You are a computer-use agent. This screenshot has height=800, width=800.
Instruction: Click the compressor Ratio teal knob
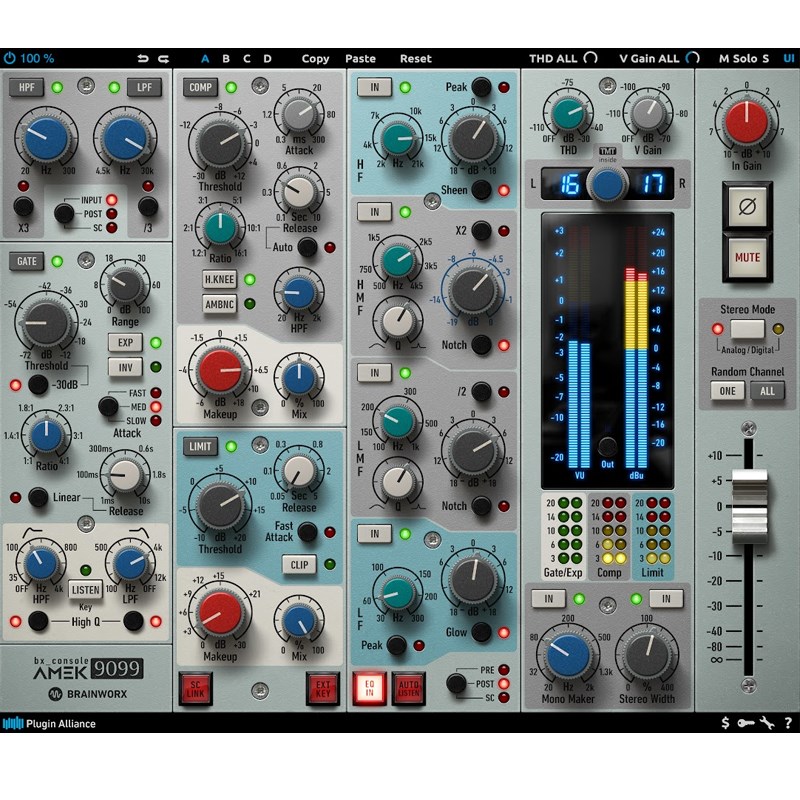pyautogui.click(x=220, y=228)
